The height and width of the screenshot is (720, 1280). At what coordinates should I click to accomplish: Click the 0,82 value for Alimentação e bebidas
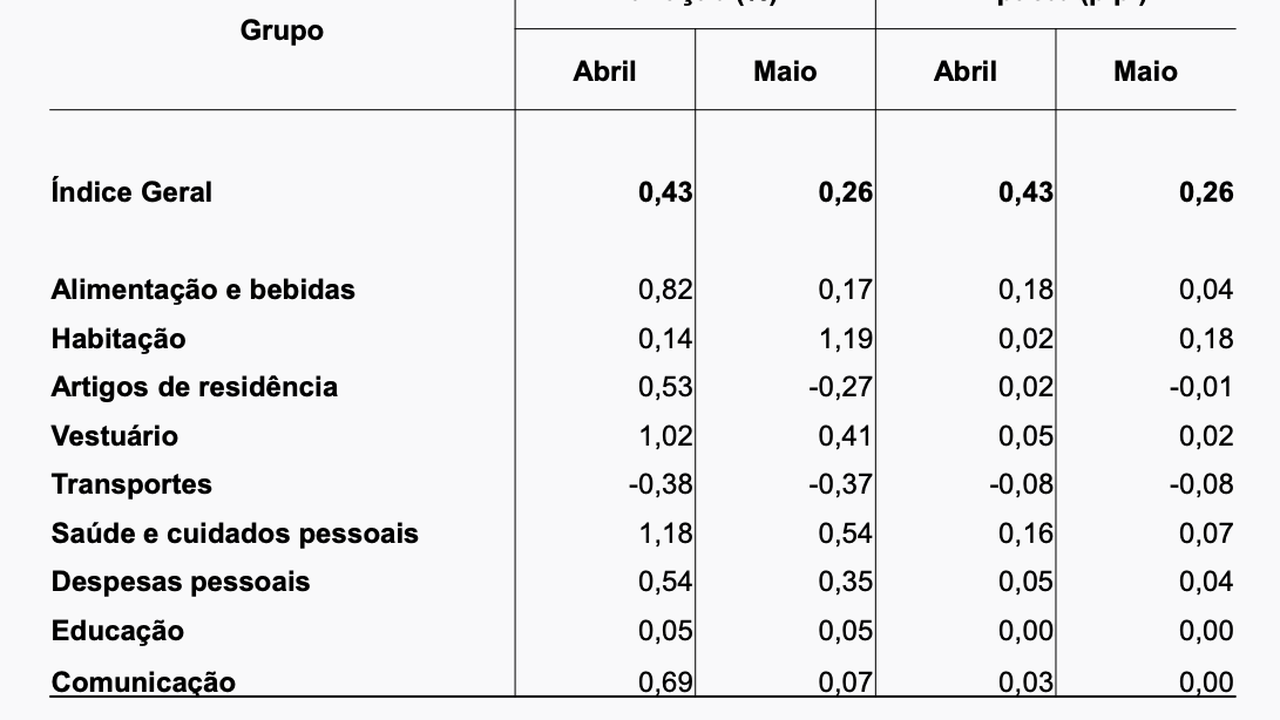point(665,290)
